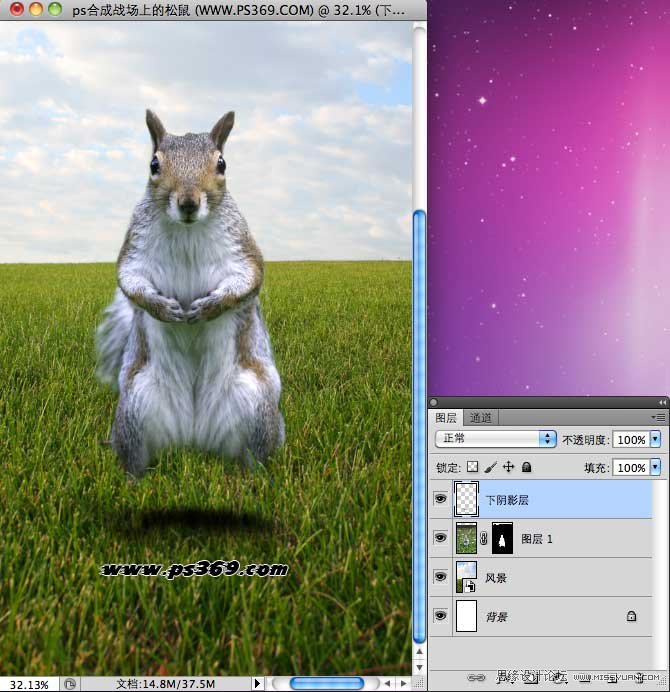
Task: Click the 文档:14.8M/37.5M status text
Action: coord(166,684)
